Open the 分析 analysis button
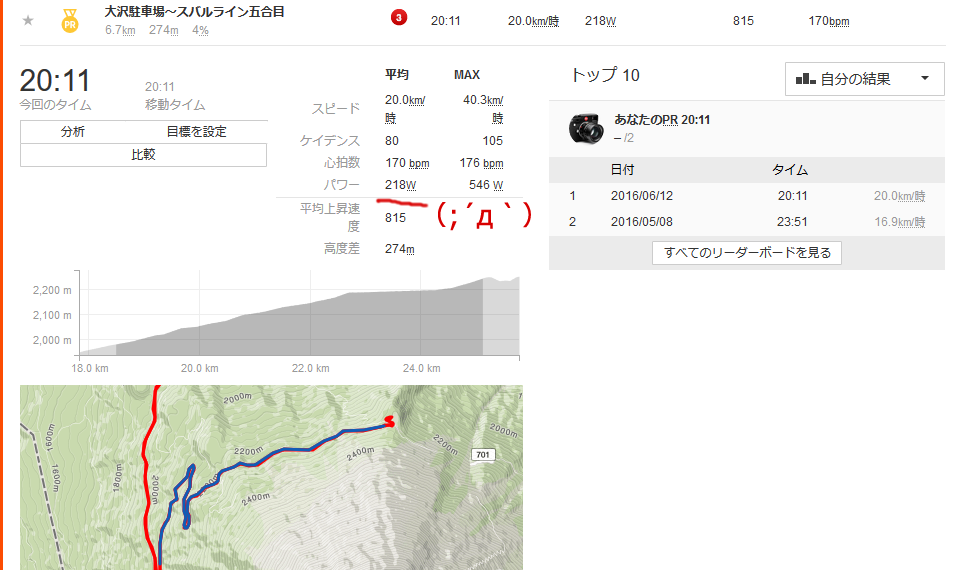This screenshot has width=954, height=570. pos(72,131)
